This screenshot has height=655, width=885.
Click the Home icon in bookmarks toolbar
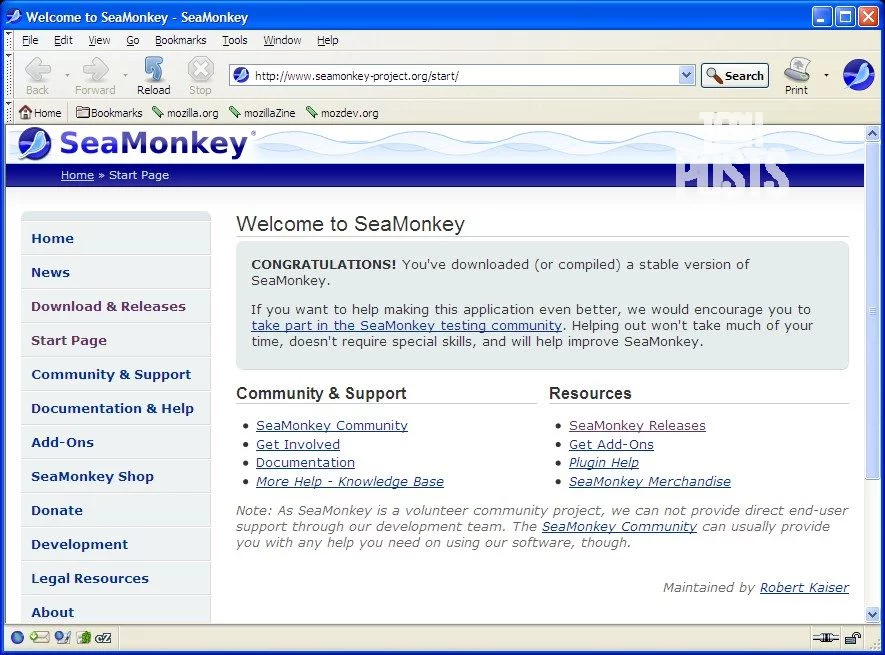25,112
